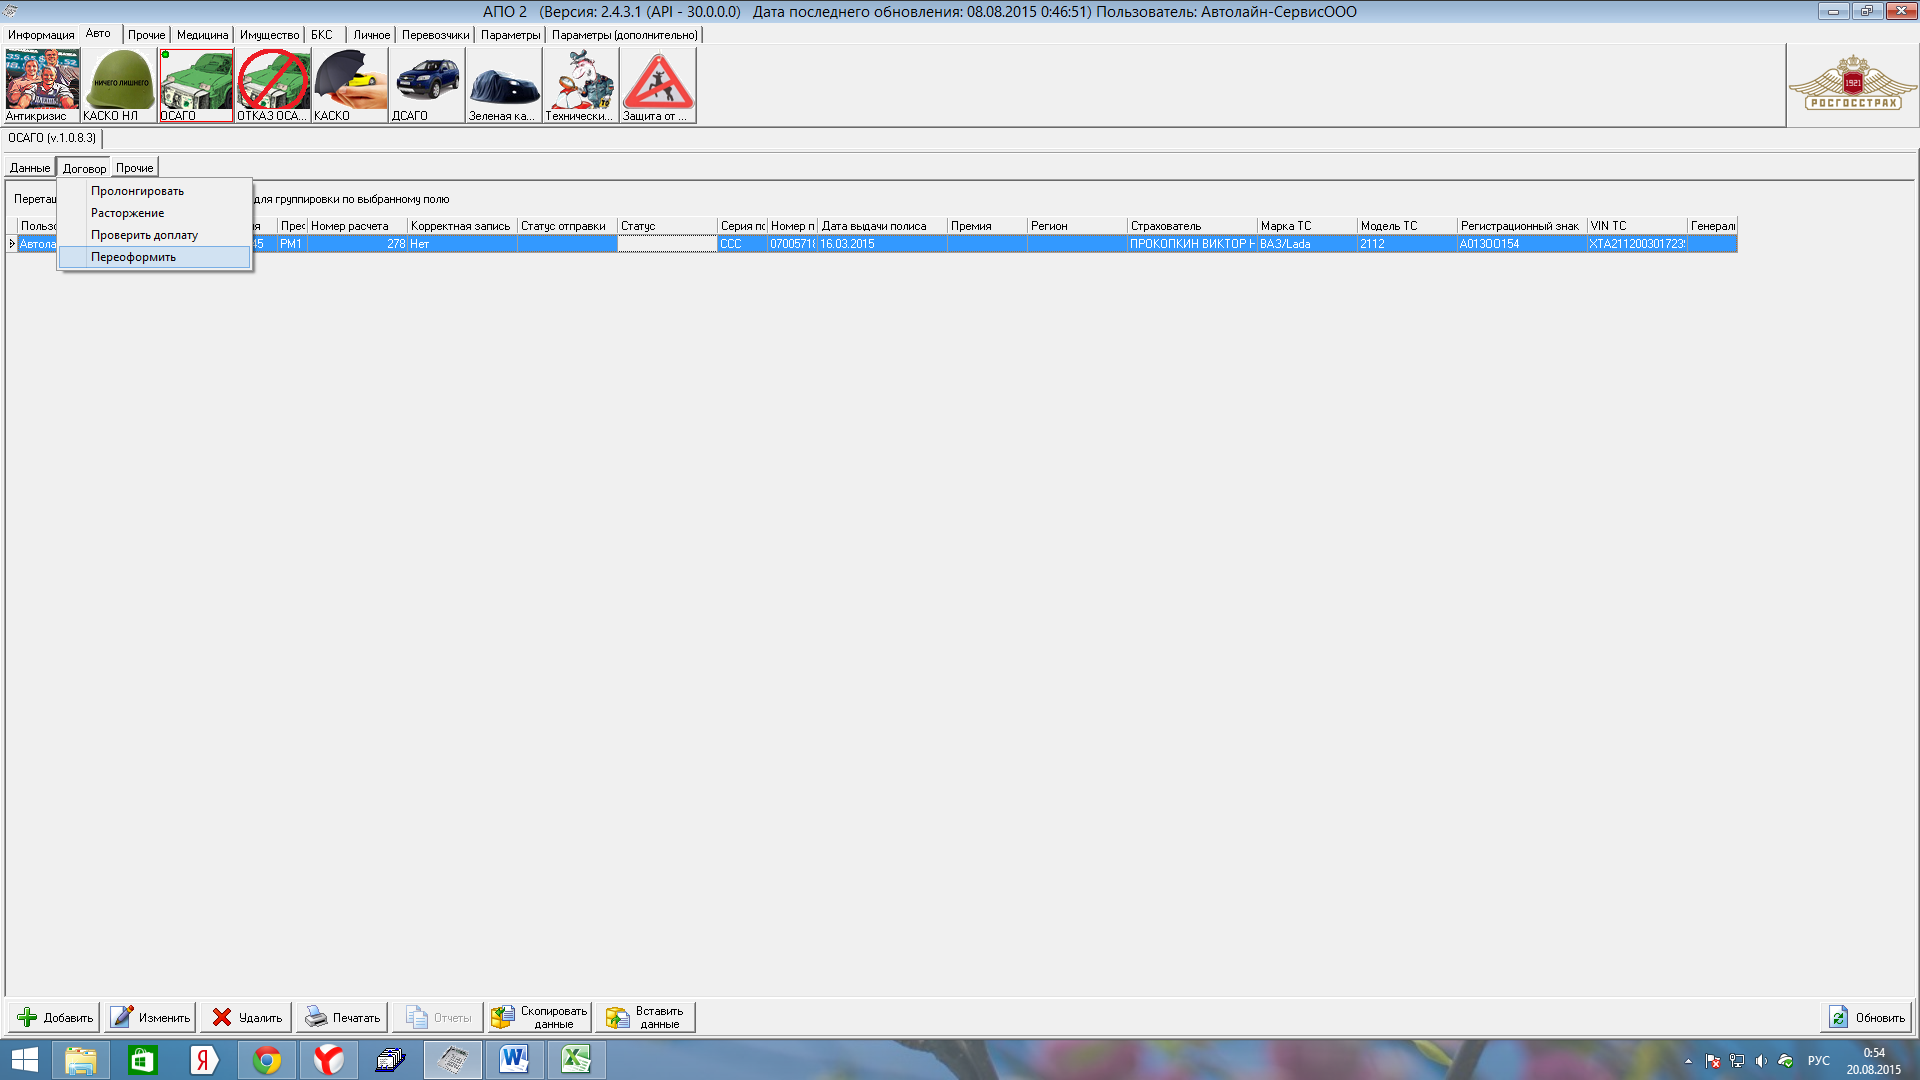The image size is (1920, 1080).
Task: Sort by Корректная запись column header
Action: point(462,226)
